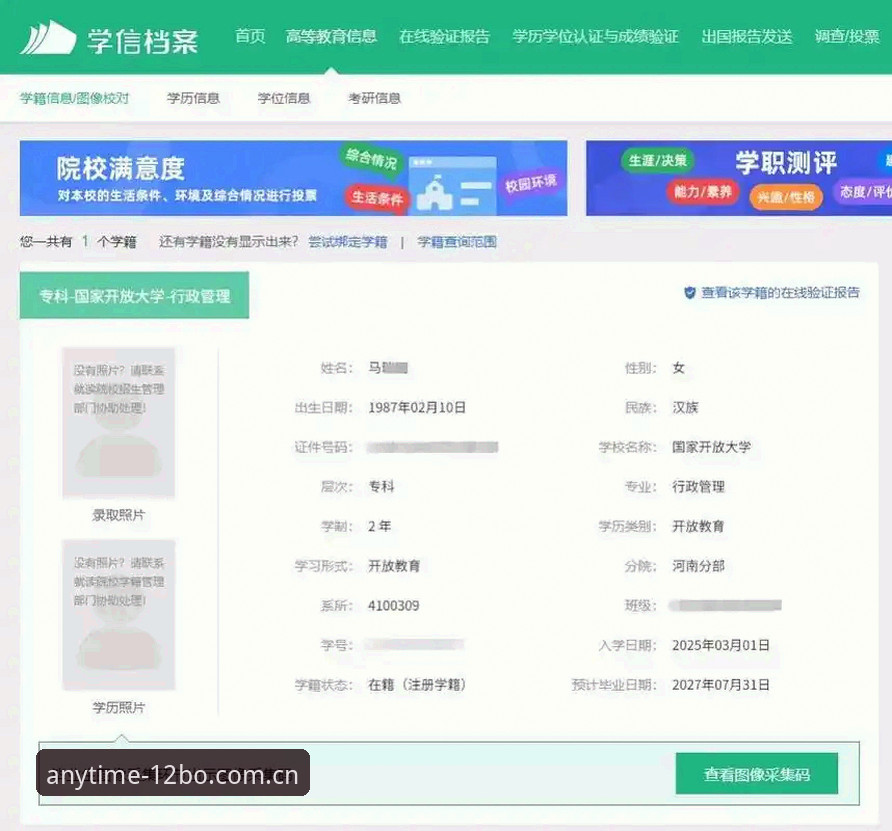Screen dimensions: 892x831
Task: Go to 在线验证报告
Action: [x=444, y=36]
